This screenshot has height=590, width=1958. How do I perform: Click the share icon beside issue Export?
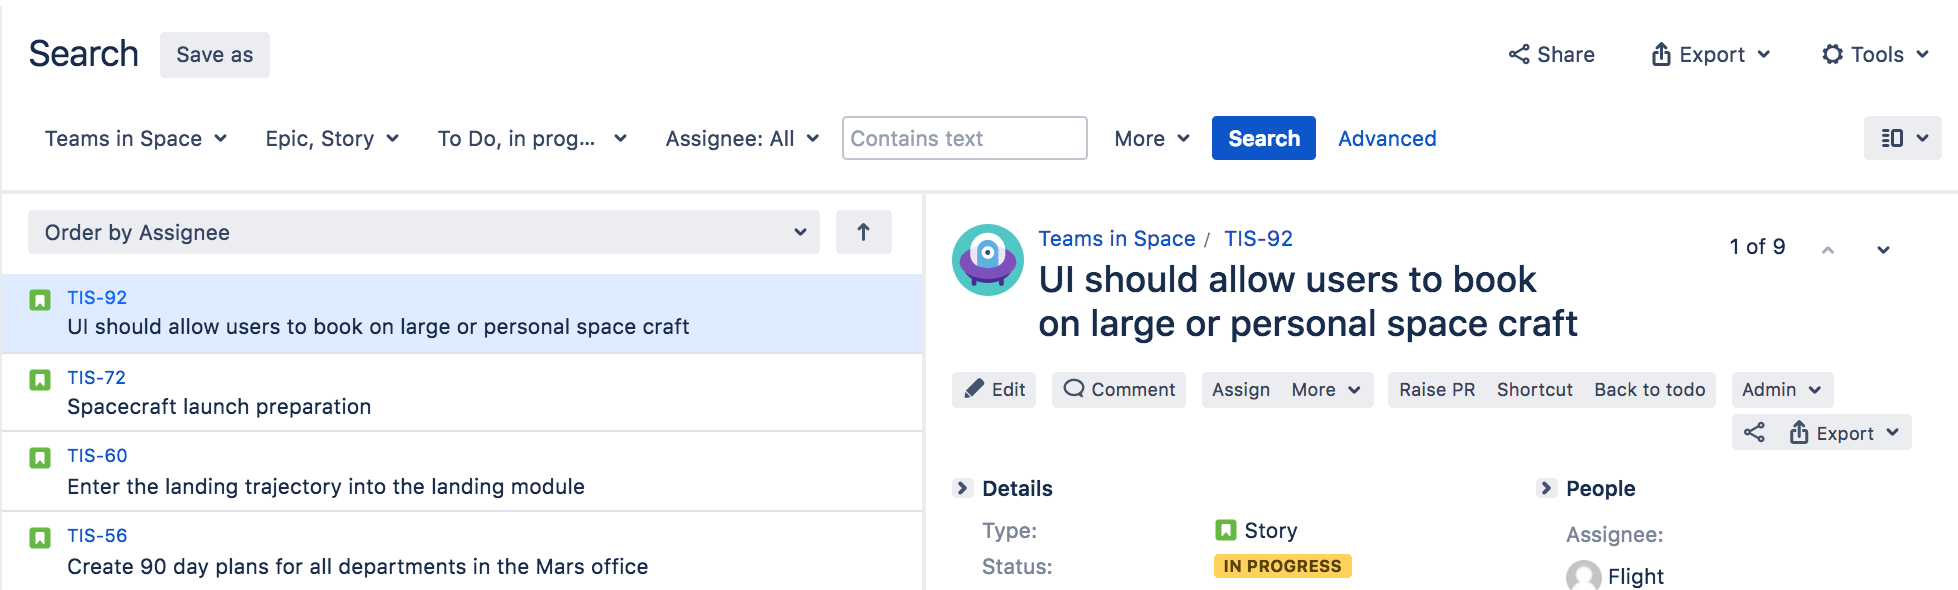tap(1754, 432)
